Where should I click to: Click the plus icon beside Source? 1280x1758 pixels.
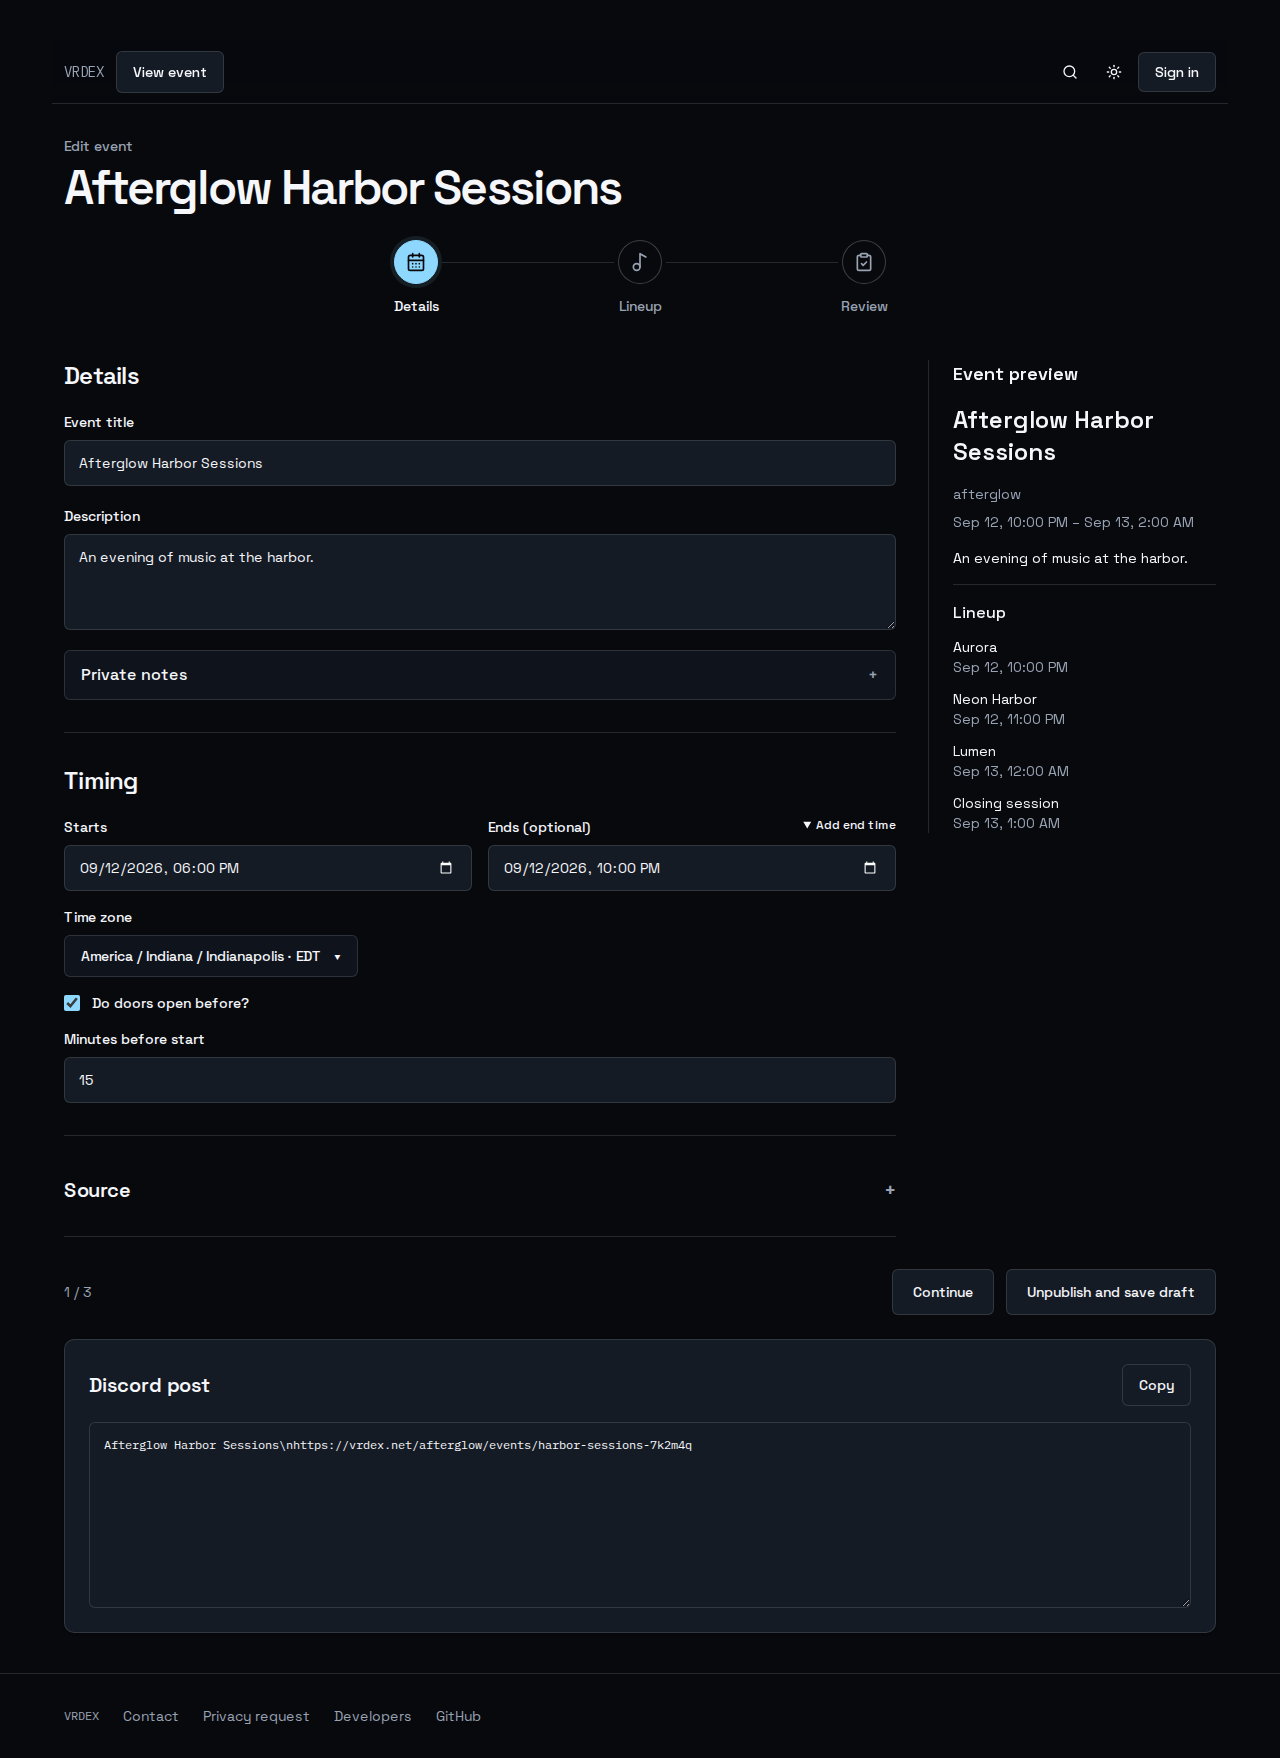(890, 1190)
